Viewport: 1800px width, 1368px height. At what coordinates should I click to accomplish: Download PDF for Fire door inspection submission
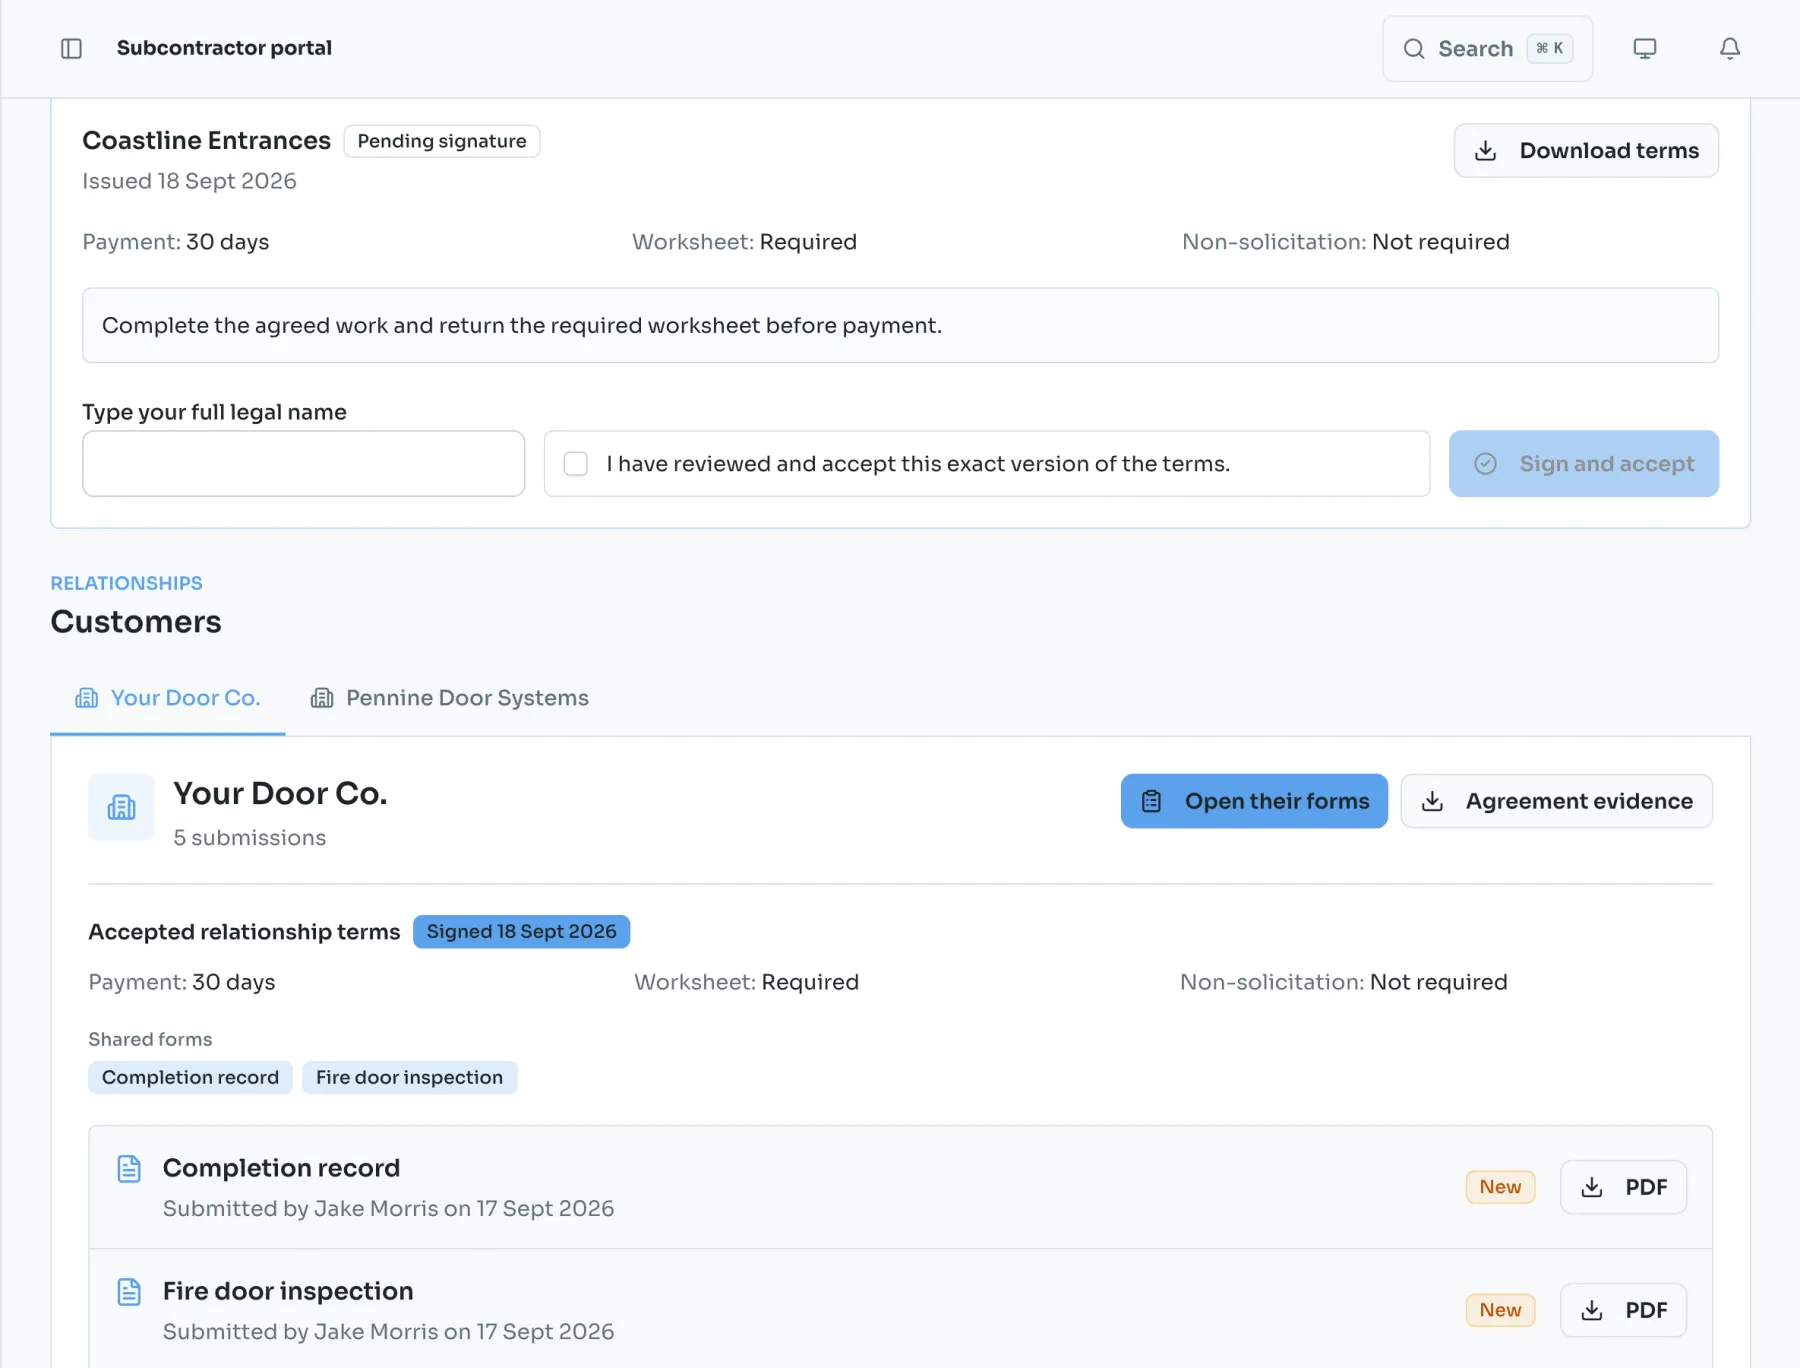point(1623,1310)
